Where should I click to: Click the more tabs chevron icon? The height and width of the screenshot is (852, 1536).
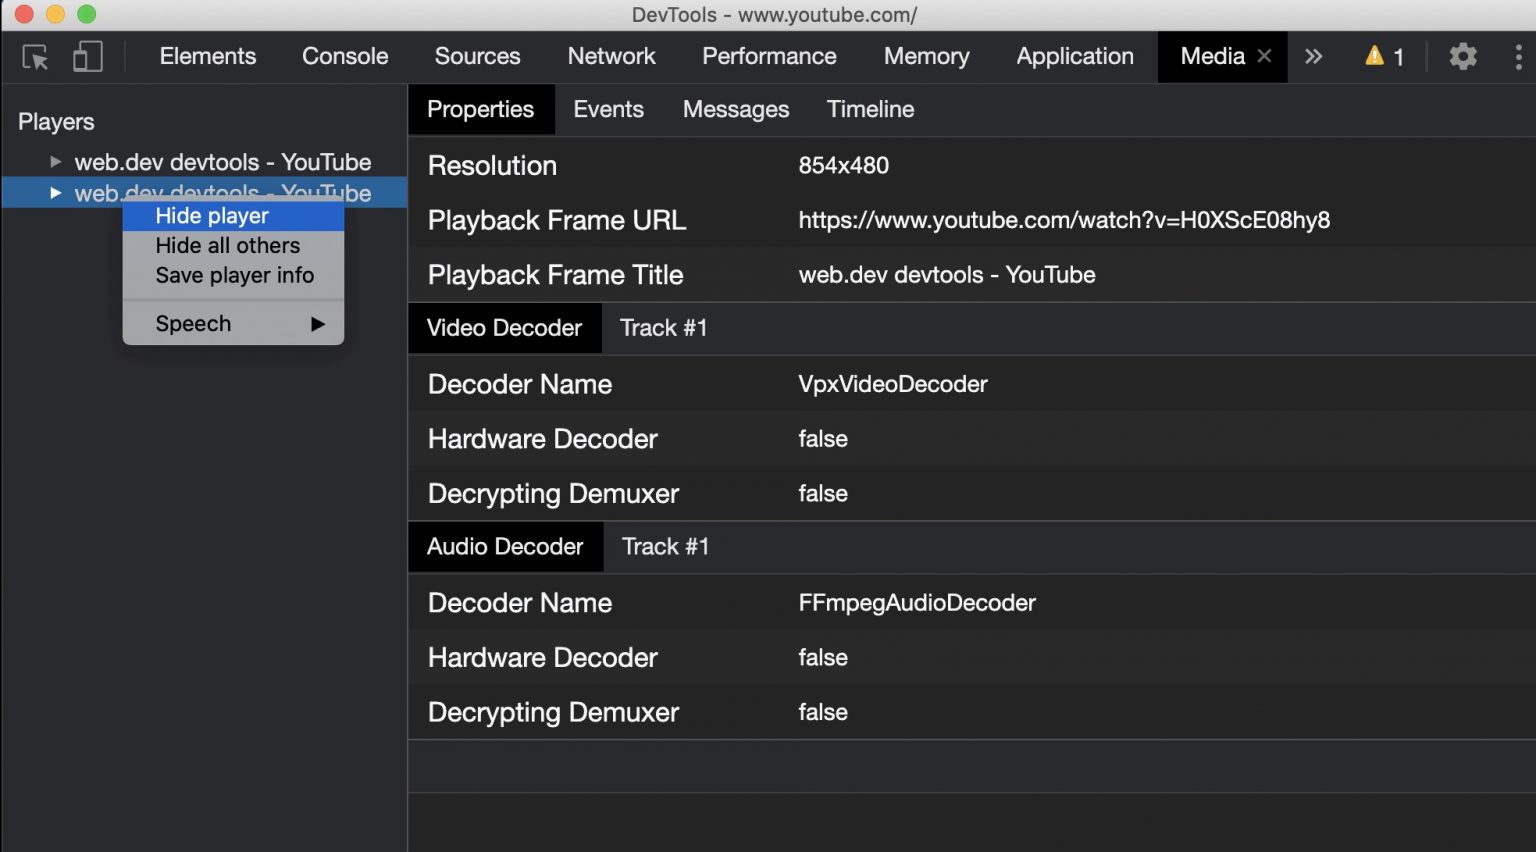(1313, 57)
